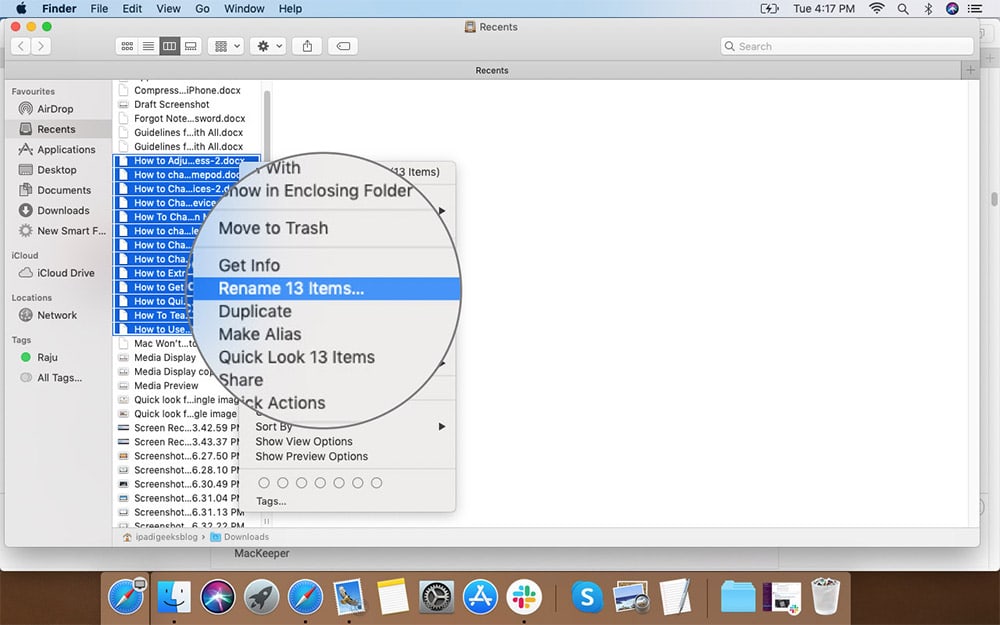Viewport: 1000px width, 625px height.
Task: Select Rename 13 Items in the context menu
Action: 290,288
